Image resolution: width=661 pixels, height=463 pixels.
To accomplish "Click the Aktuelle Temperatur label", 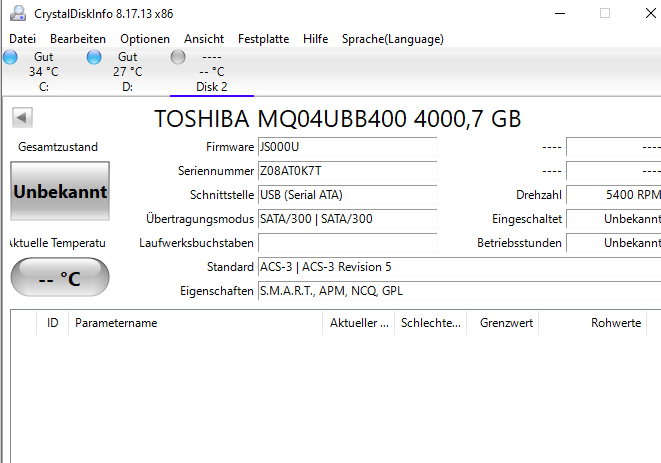I will point(58,243).
